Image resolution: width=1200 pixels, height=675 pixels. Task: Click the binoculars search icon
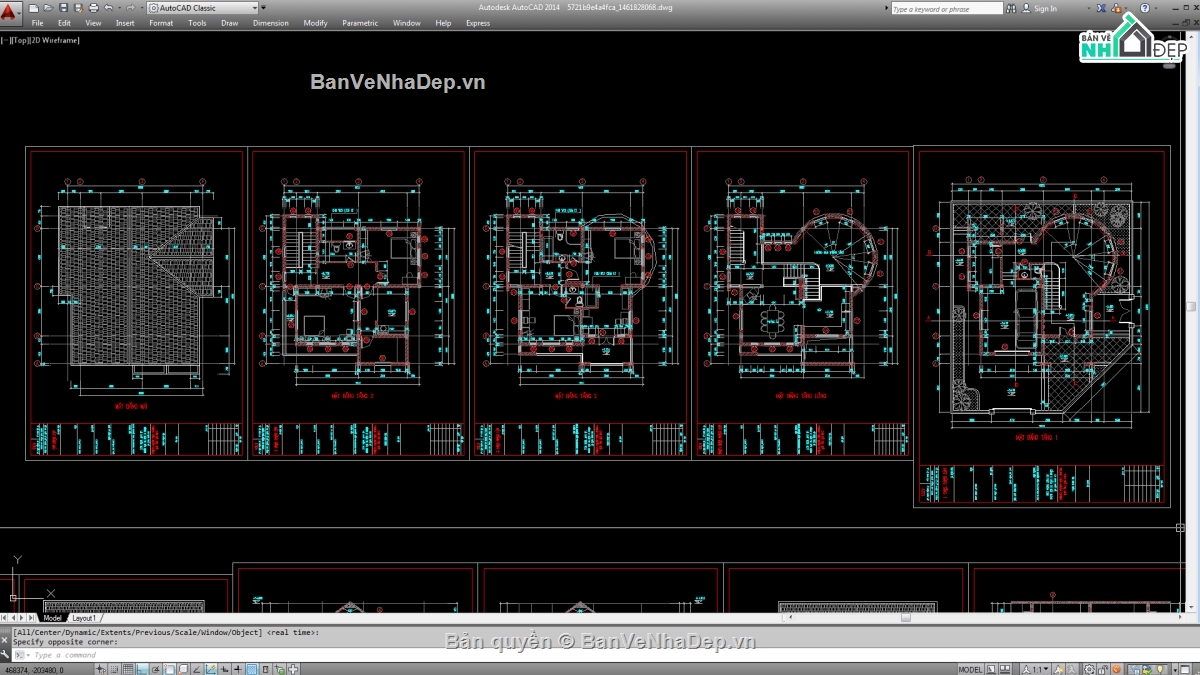coord(1012,8)
